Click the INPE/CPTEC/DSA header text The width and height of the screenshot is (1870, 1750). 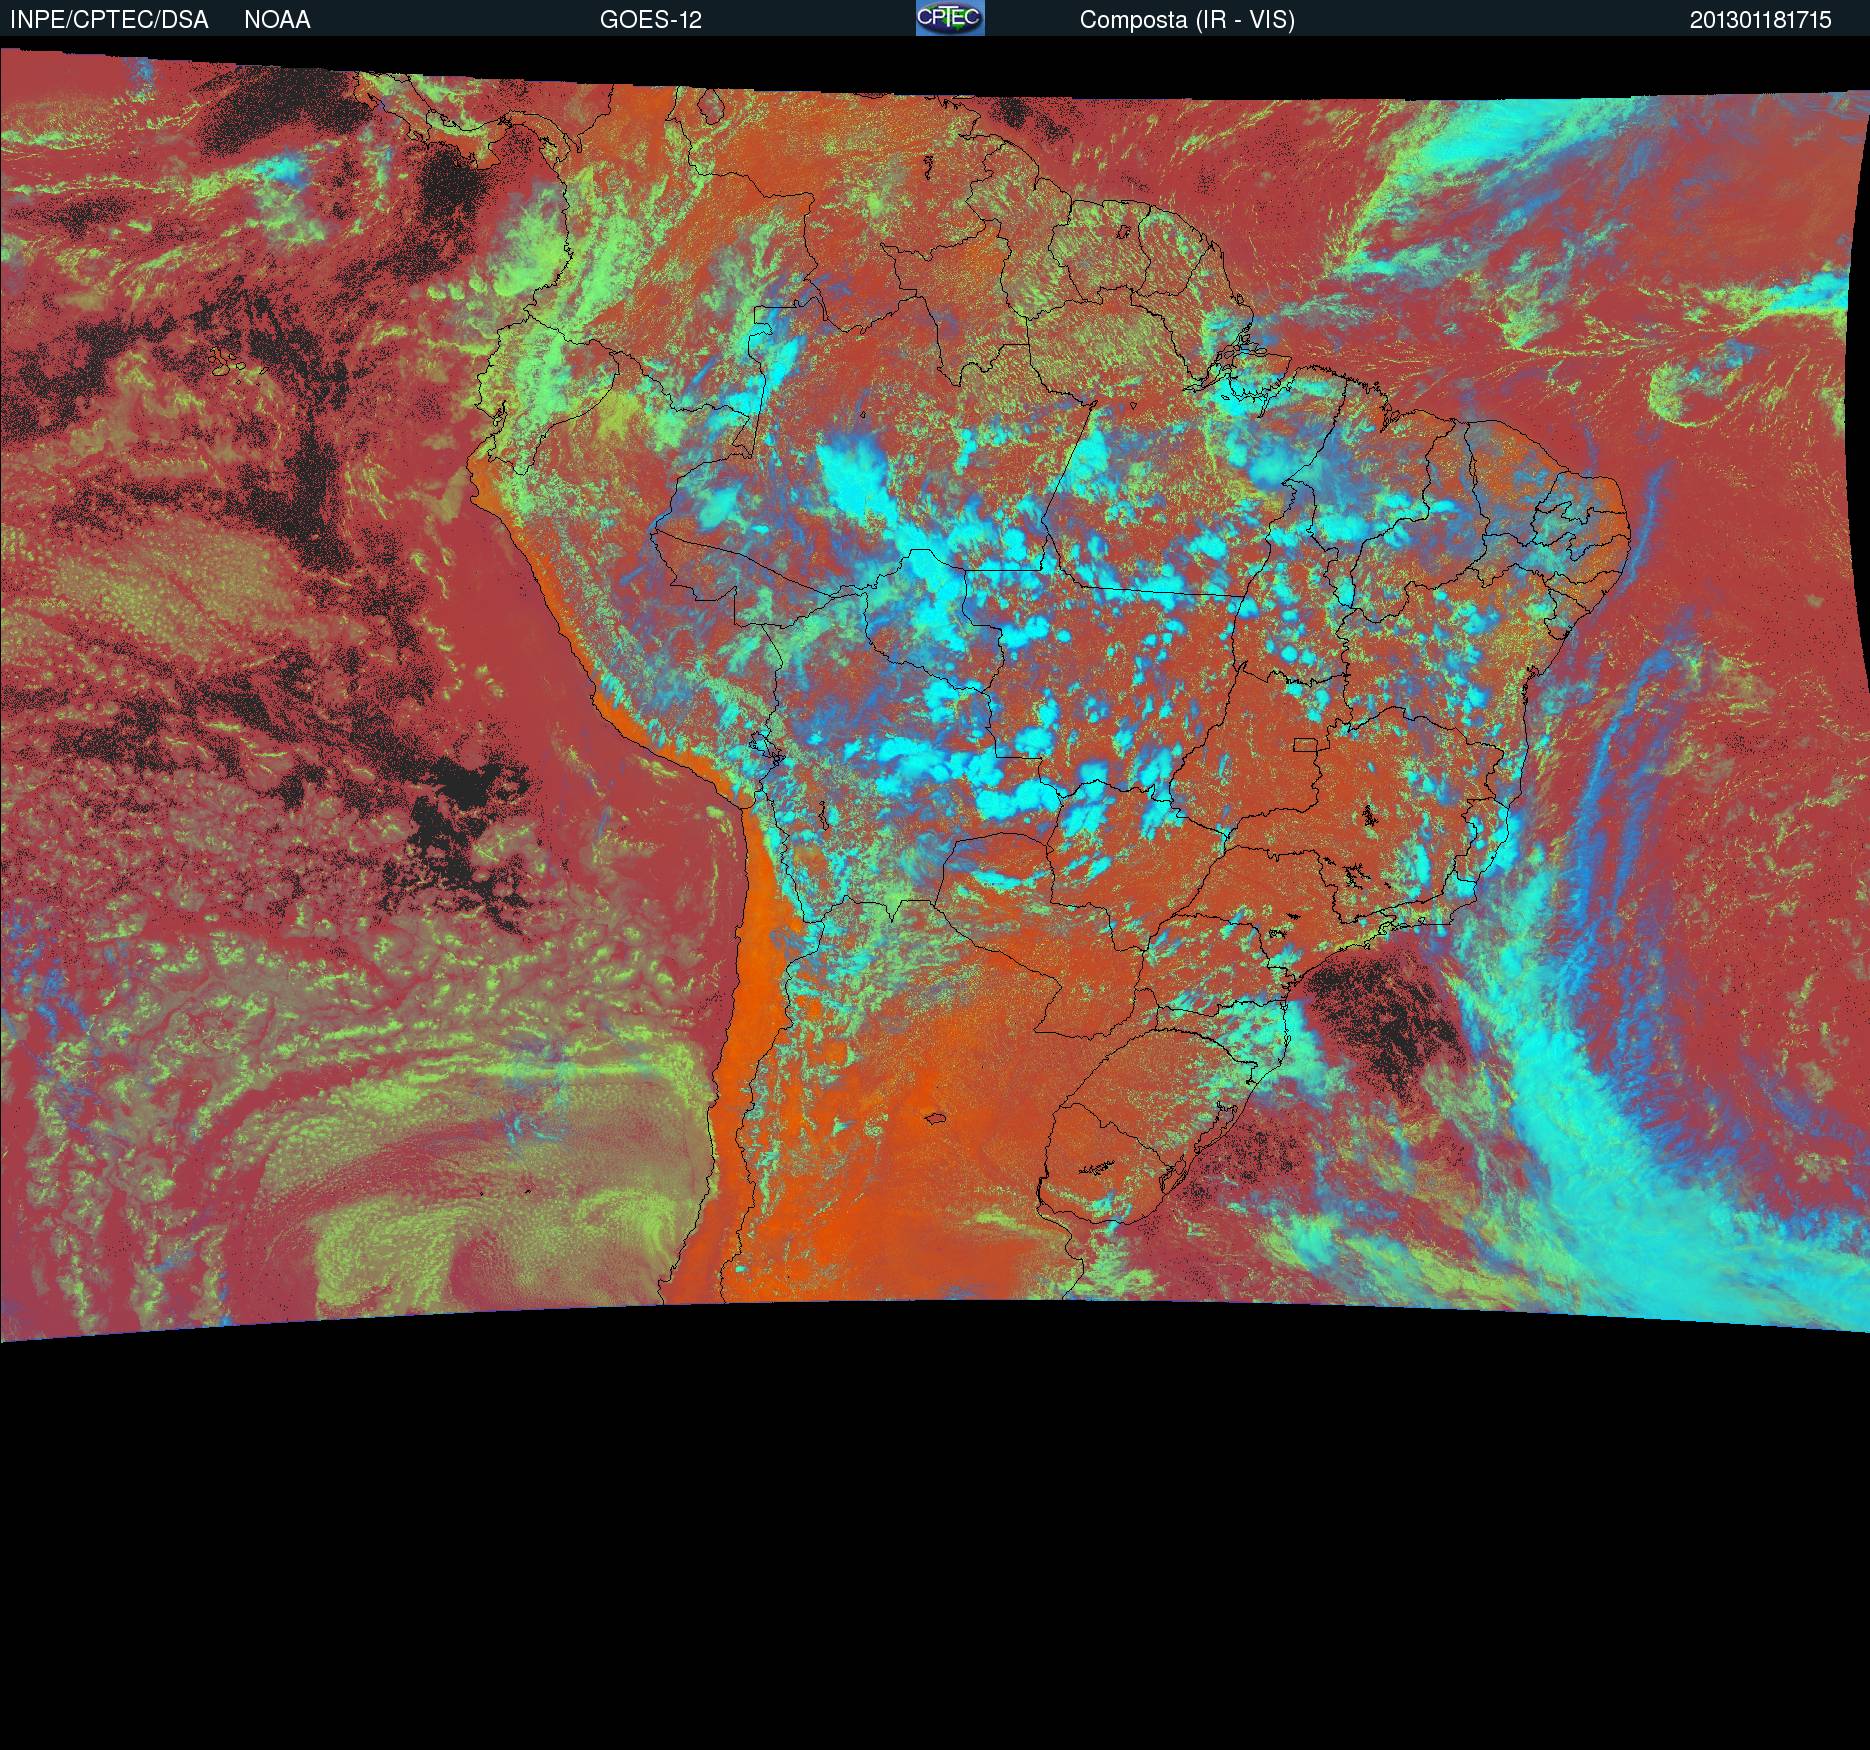109,20
